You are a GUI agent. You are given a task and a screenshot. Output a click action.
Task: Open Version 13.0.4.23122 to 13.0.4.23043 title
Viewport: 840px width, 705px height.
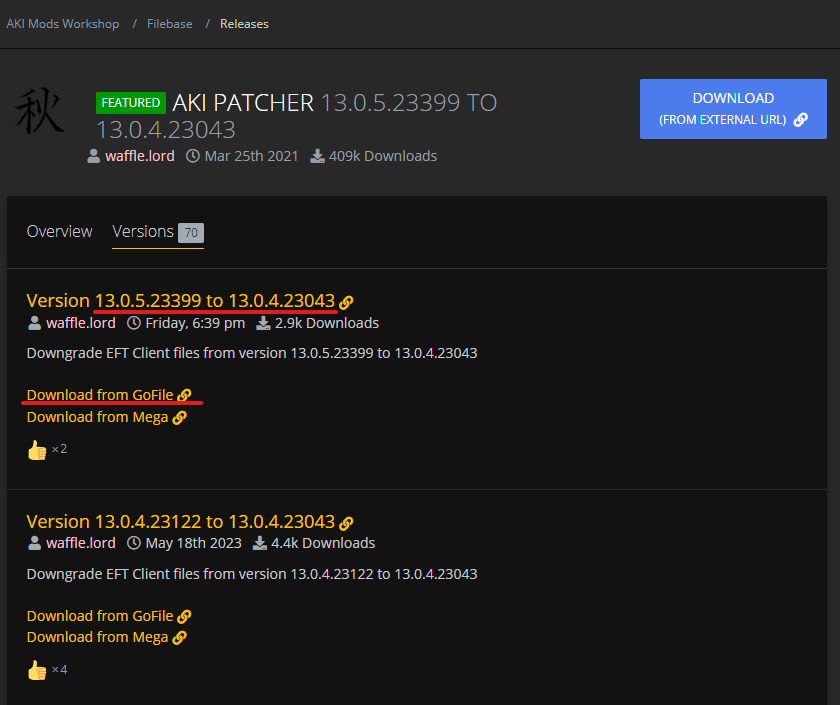(x=181, y=521)
